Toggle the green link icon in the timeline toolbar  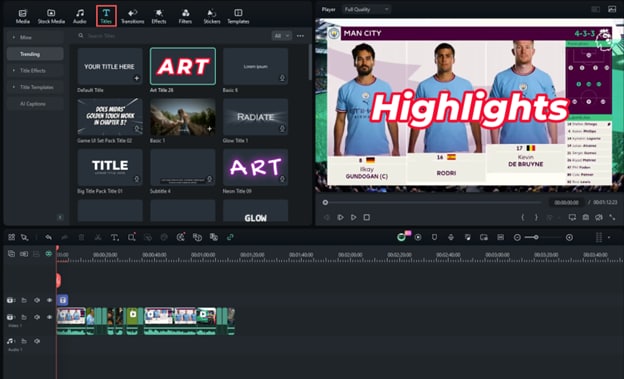point(230,237)
